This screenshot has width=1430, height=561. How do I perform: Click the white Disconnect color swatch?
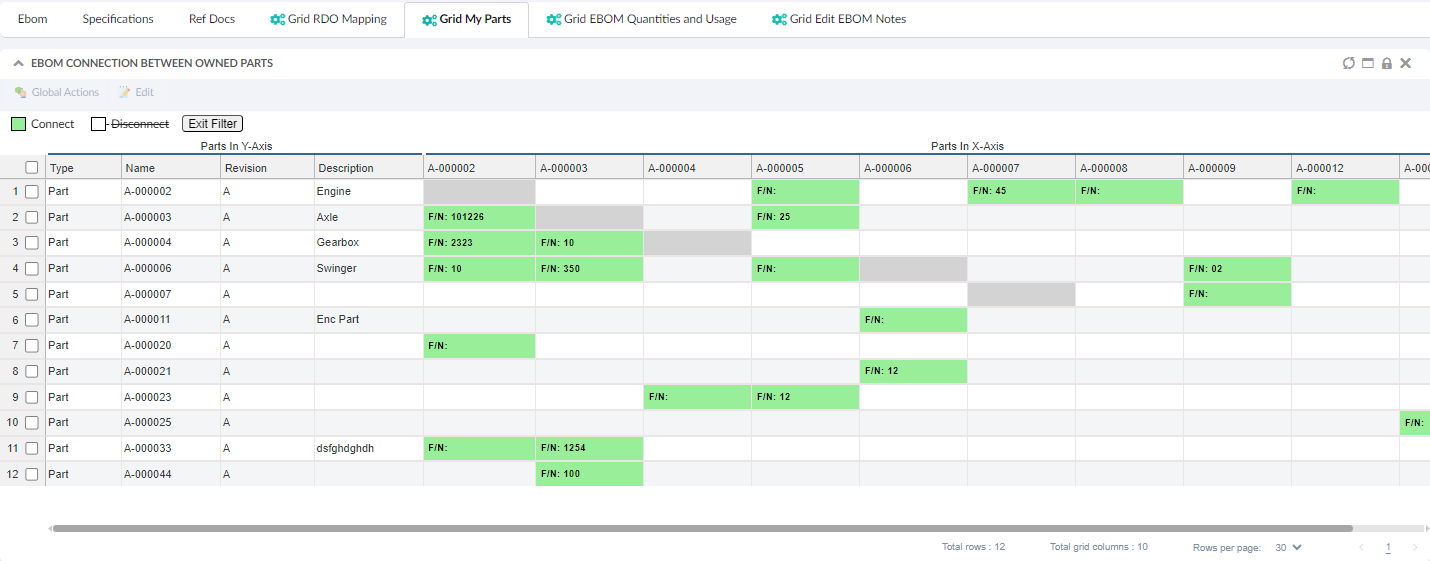pyautogui.click(x=98, y=124)
